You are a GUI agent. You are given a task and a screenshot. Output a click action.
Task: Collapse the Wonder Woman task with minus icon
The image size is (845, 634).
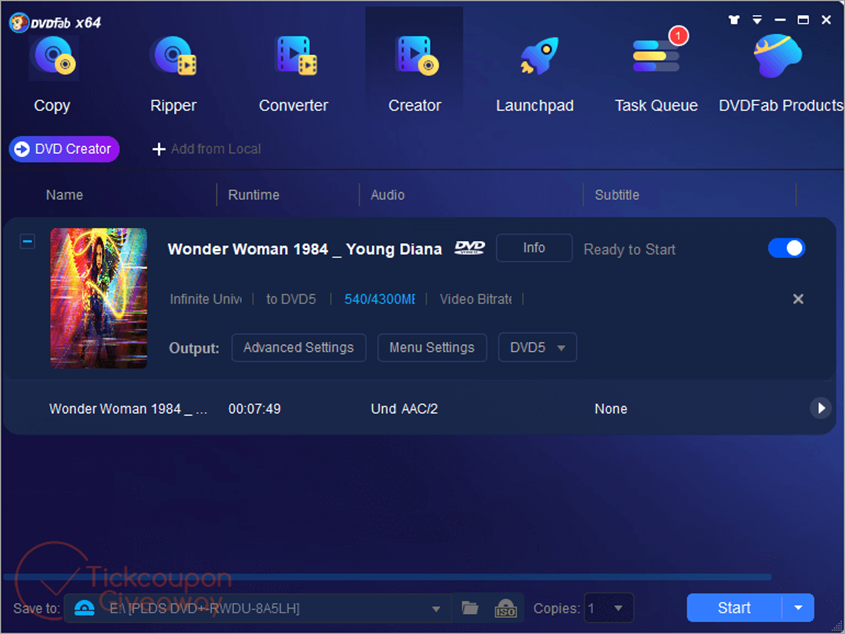point(27,241)
